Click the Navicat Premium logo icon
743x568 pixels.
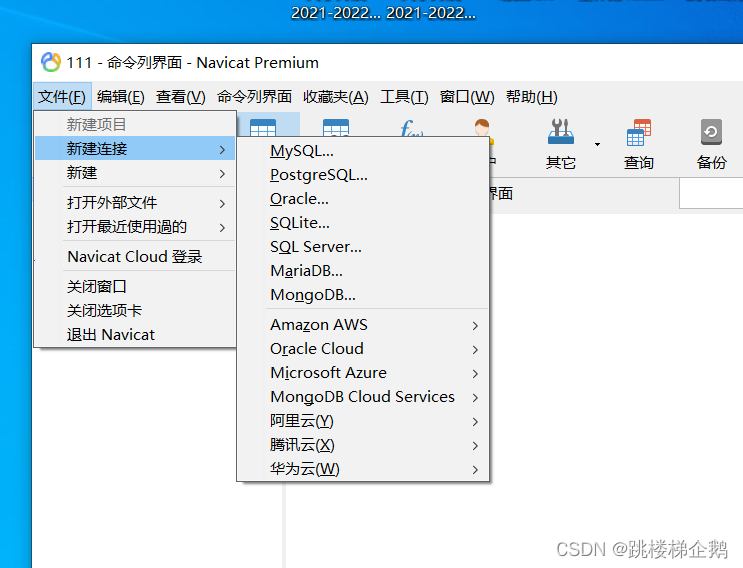[51, 62]
